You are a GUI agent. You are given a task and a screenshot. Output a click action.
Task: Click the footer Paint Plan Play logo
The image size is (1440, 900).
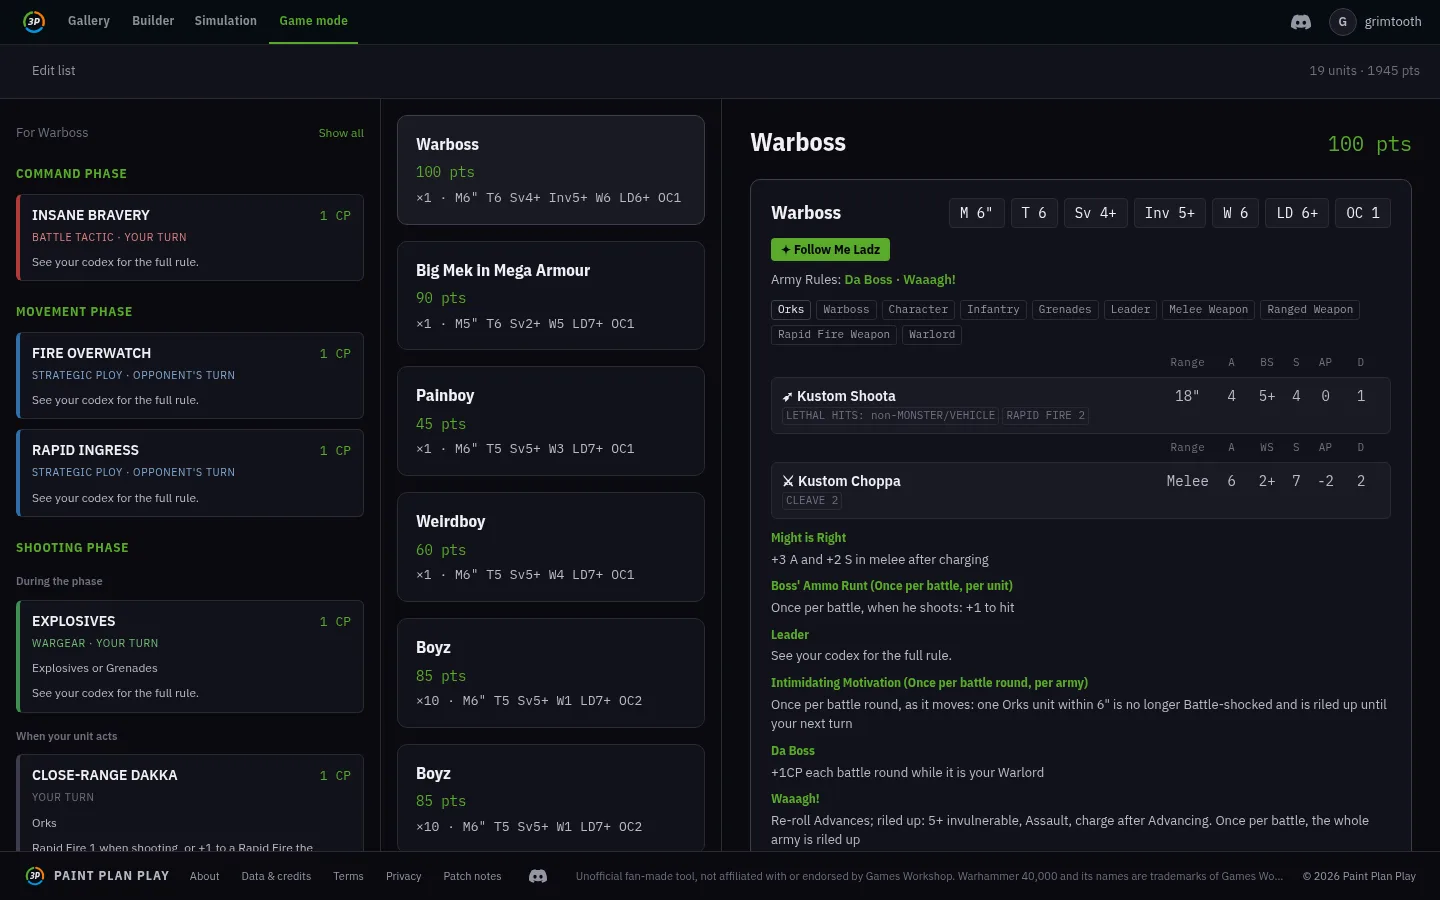pos(35,875)
